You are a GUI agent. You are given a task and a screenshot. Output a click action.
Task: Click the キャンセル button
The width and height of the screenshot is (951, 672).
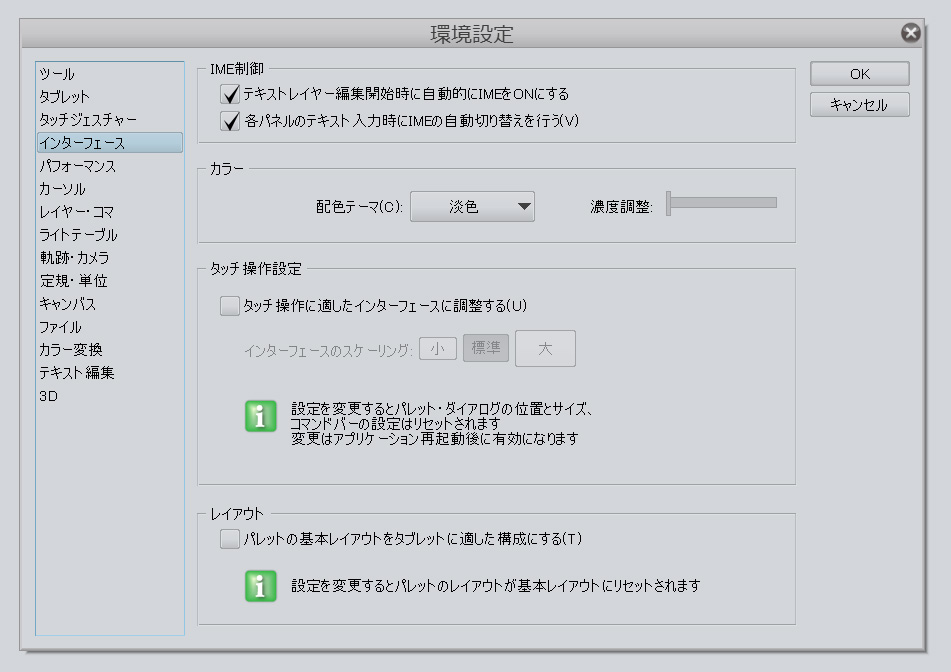click(x=859, y=105)
